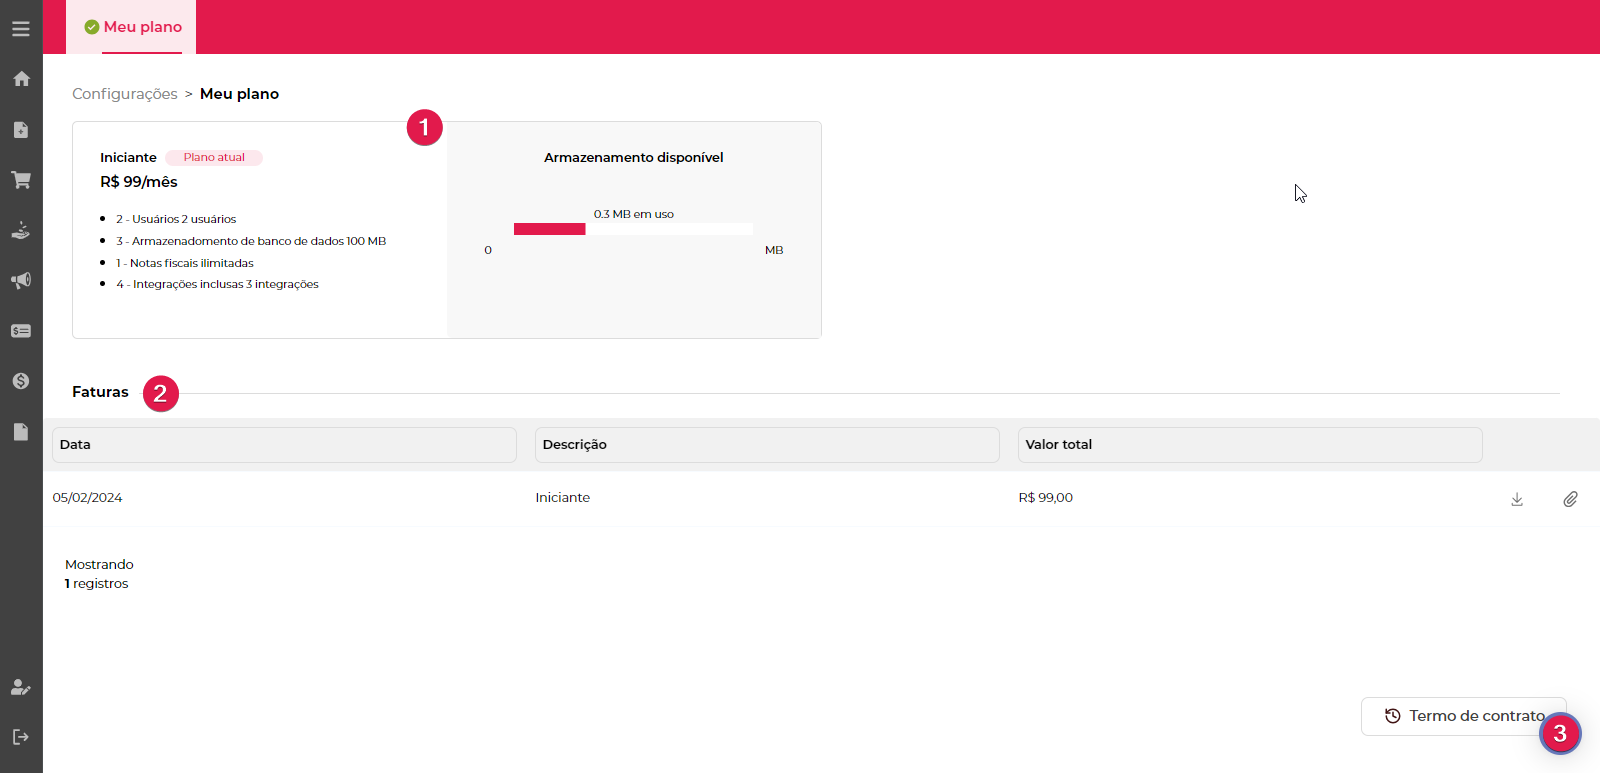Screen dimensions: 1600x773
Task: Click the blank document sidebar icon
Action: 21,432
